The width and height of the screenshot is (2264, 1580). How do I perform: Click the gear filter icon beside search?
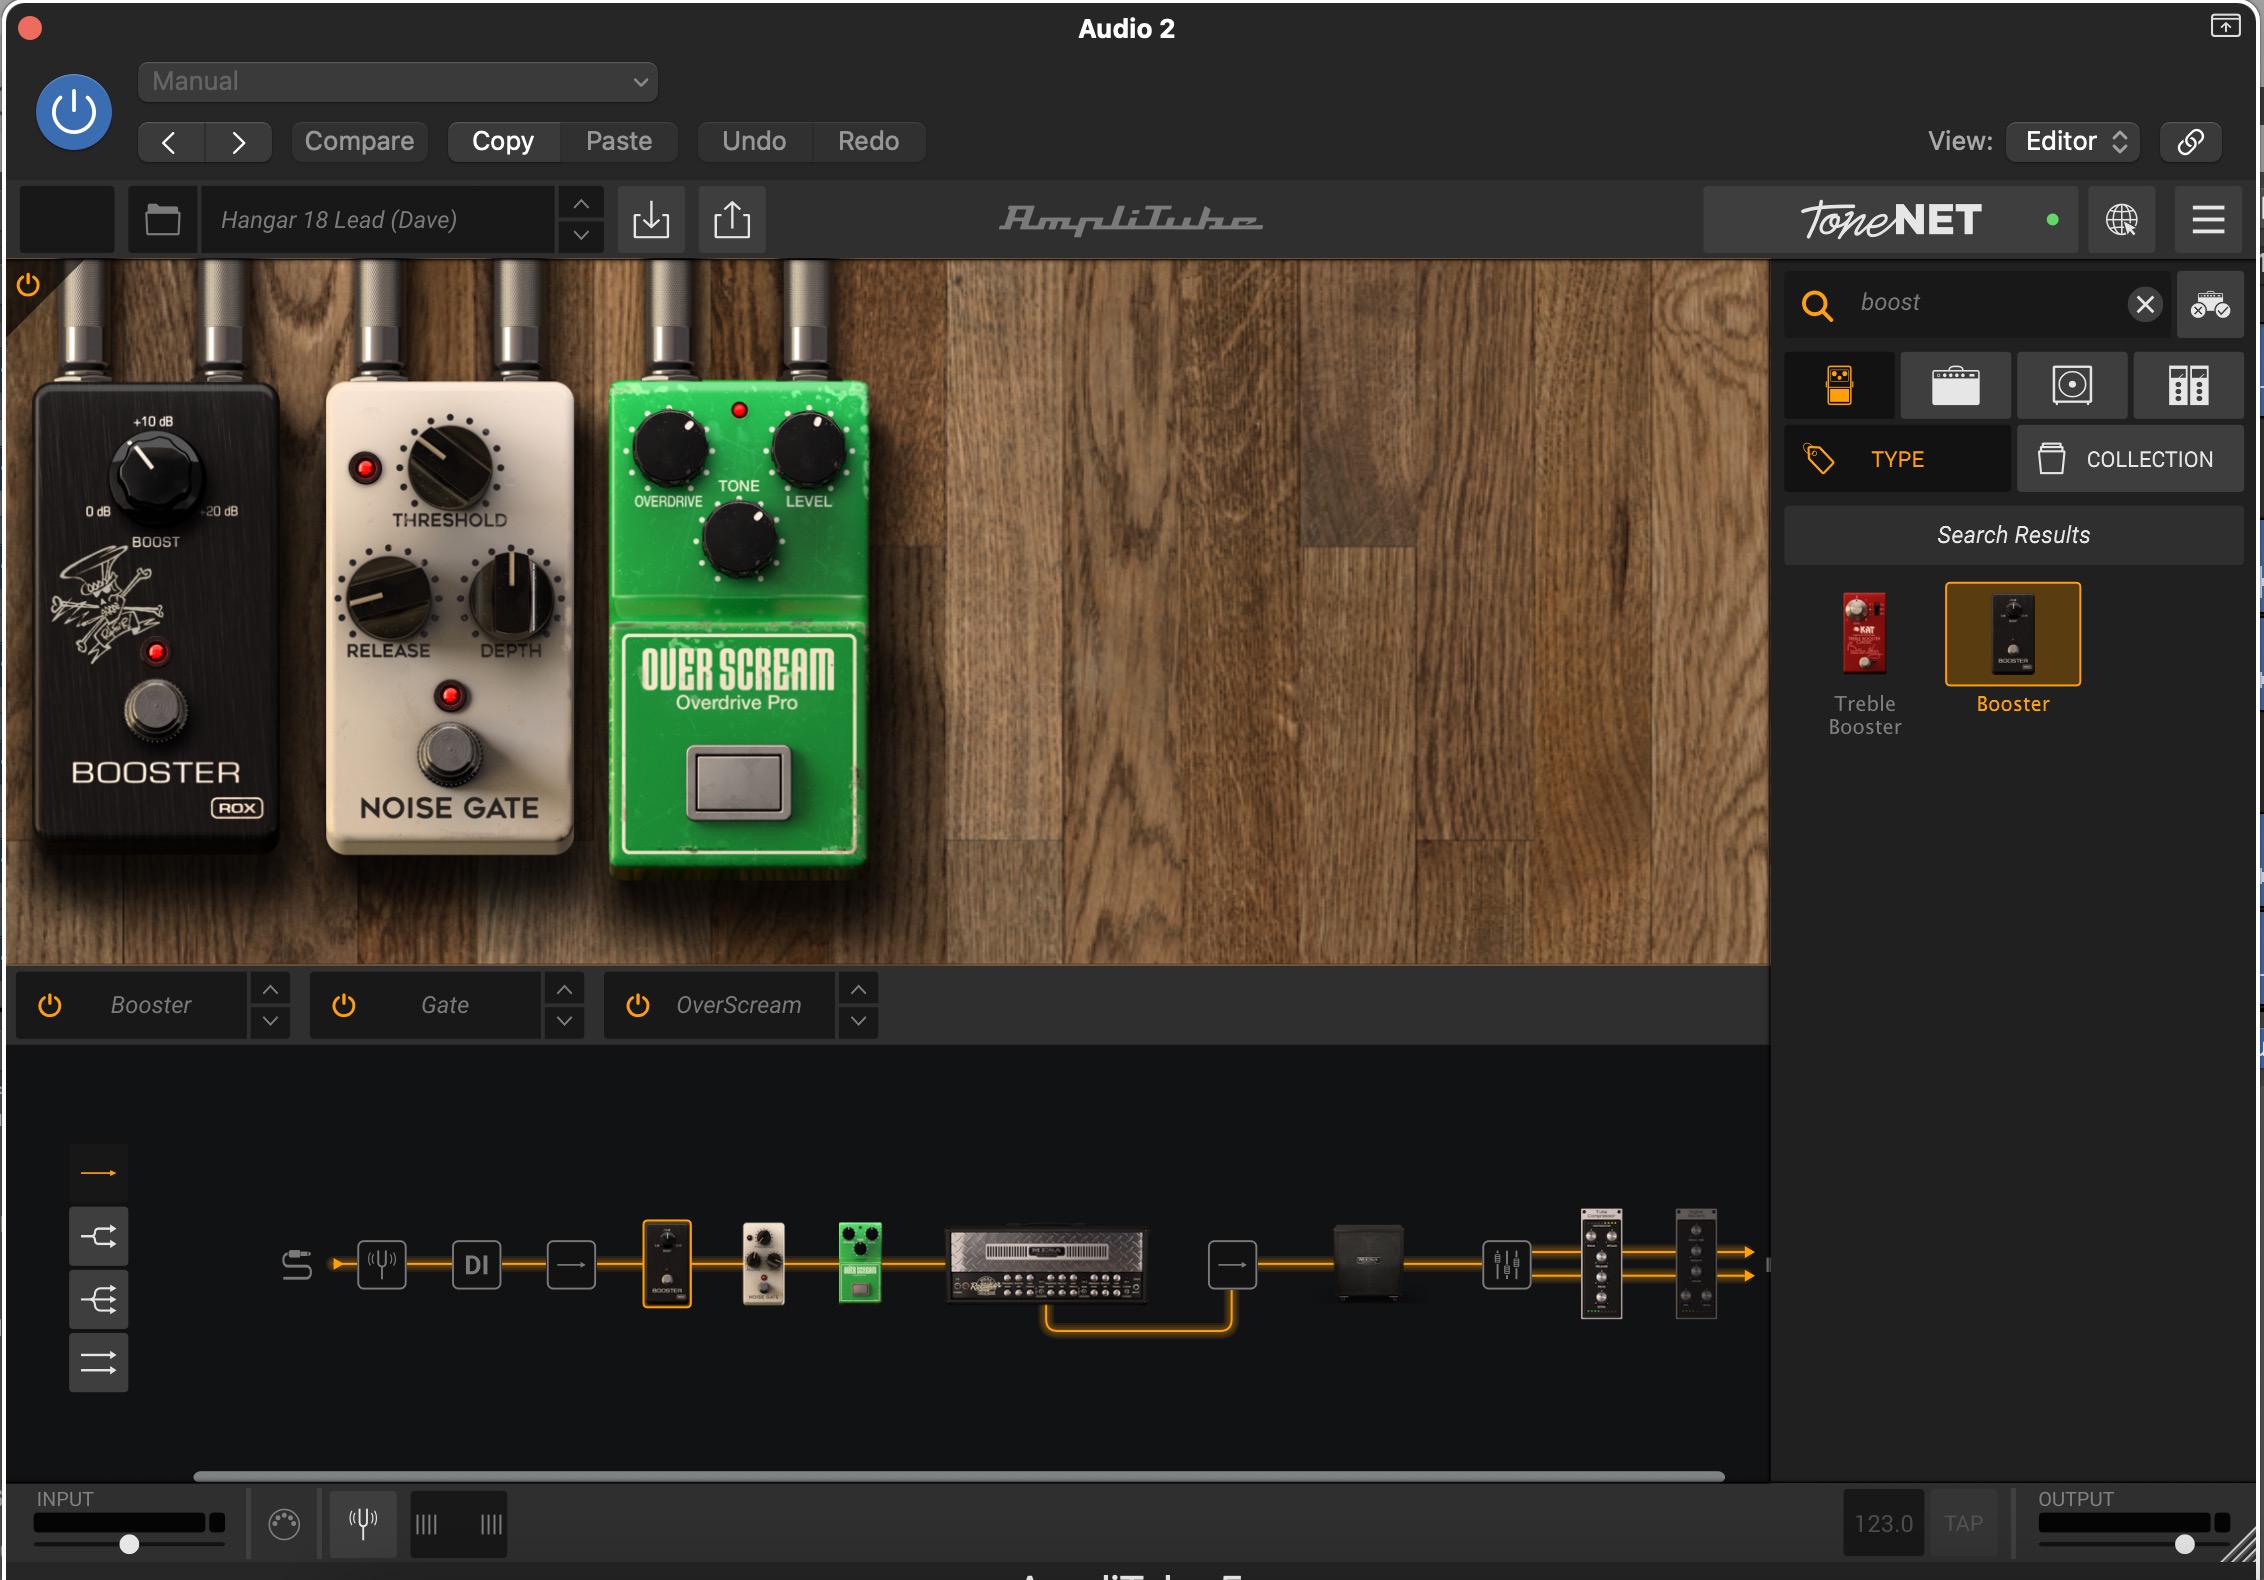[2210, 304]
